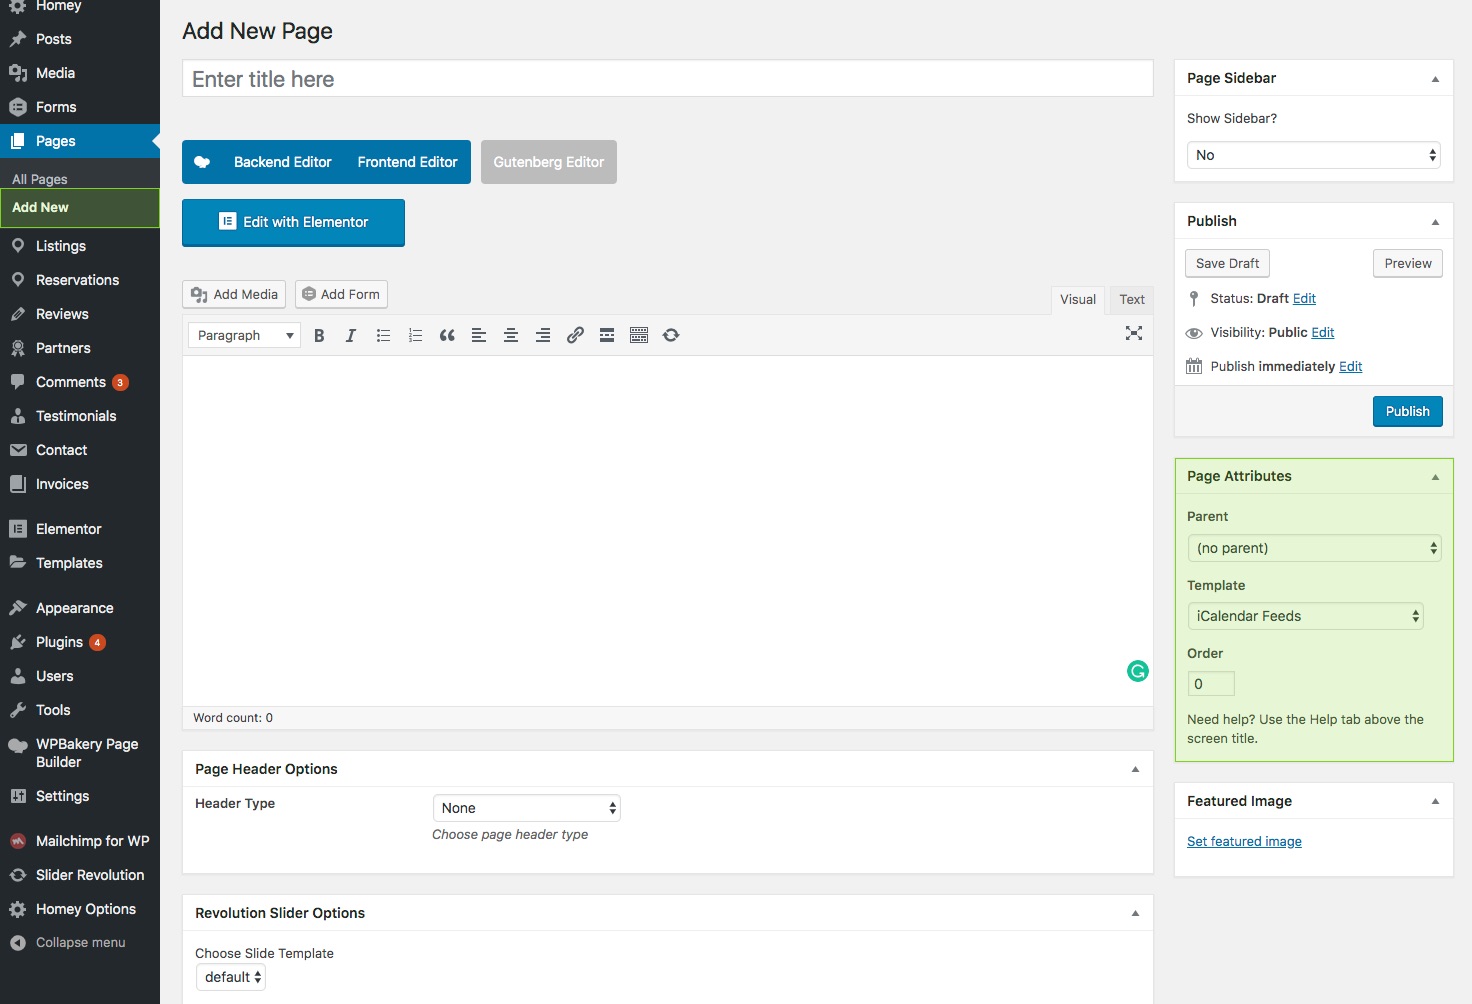Click the Backend Editor button
Image resolution: width=1472 pixels, height=1004 pixels.
282,162
